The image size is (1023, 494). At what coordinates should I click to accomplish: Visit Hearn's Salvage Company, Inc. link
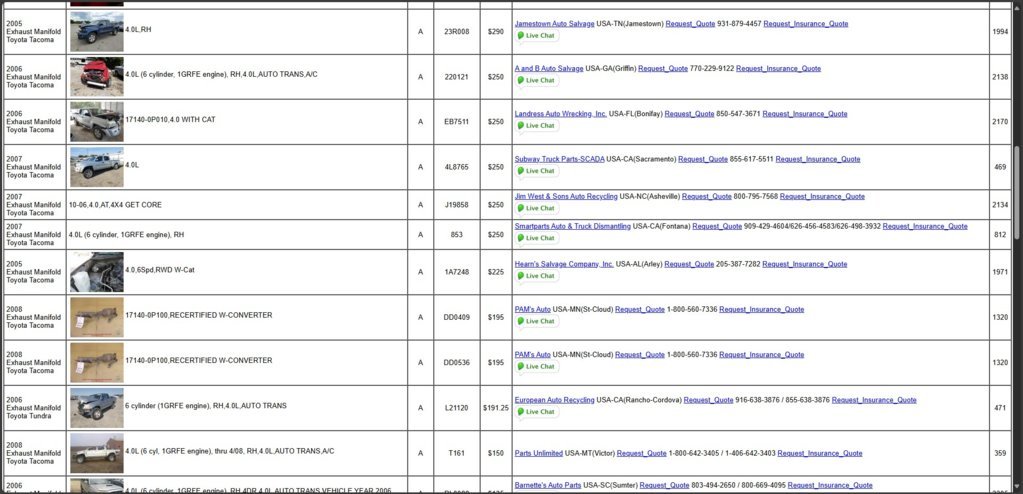click(564, 264)
